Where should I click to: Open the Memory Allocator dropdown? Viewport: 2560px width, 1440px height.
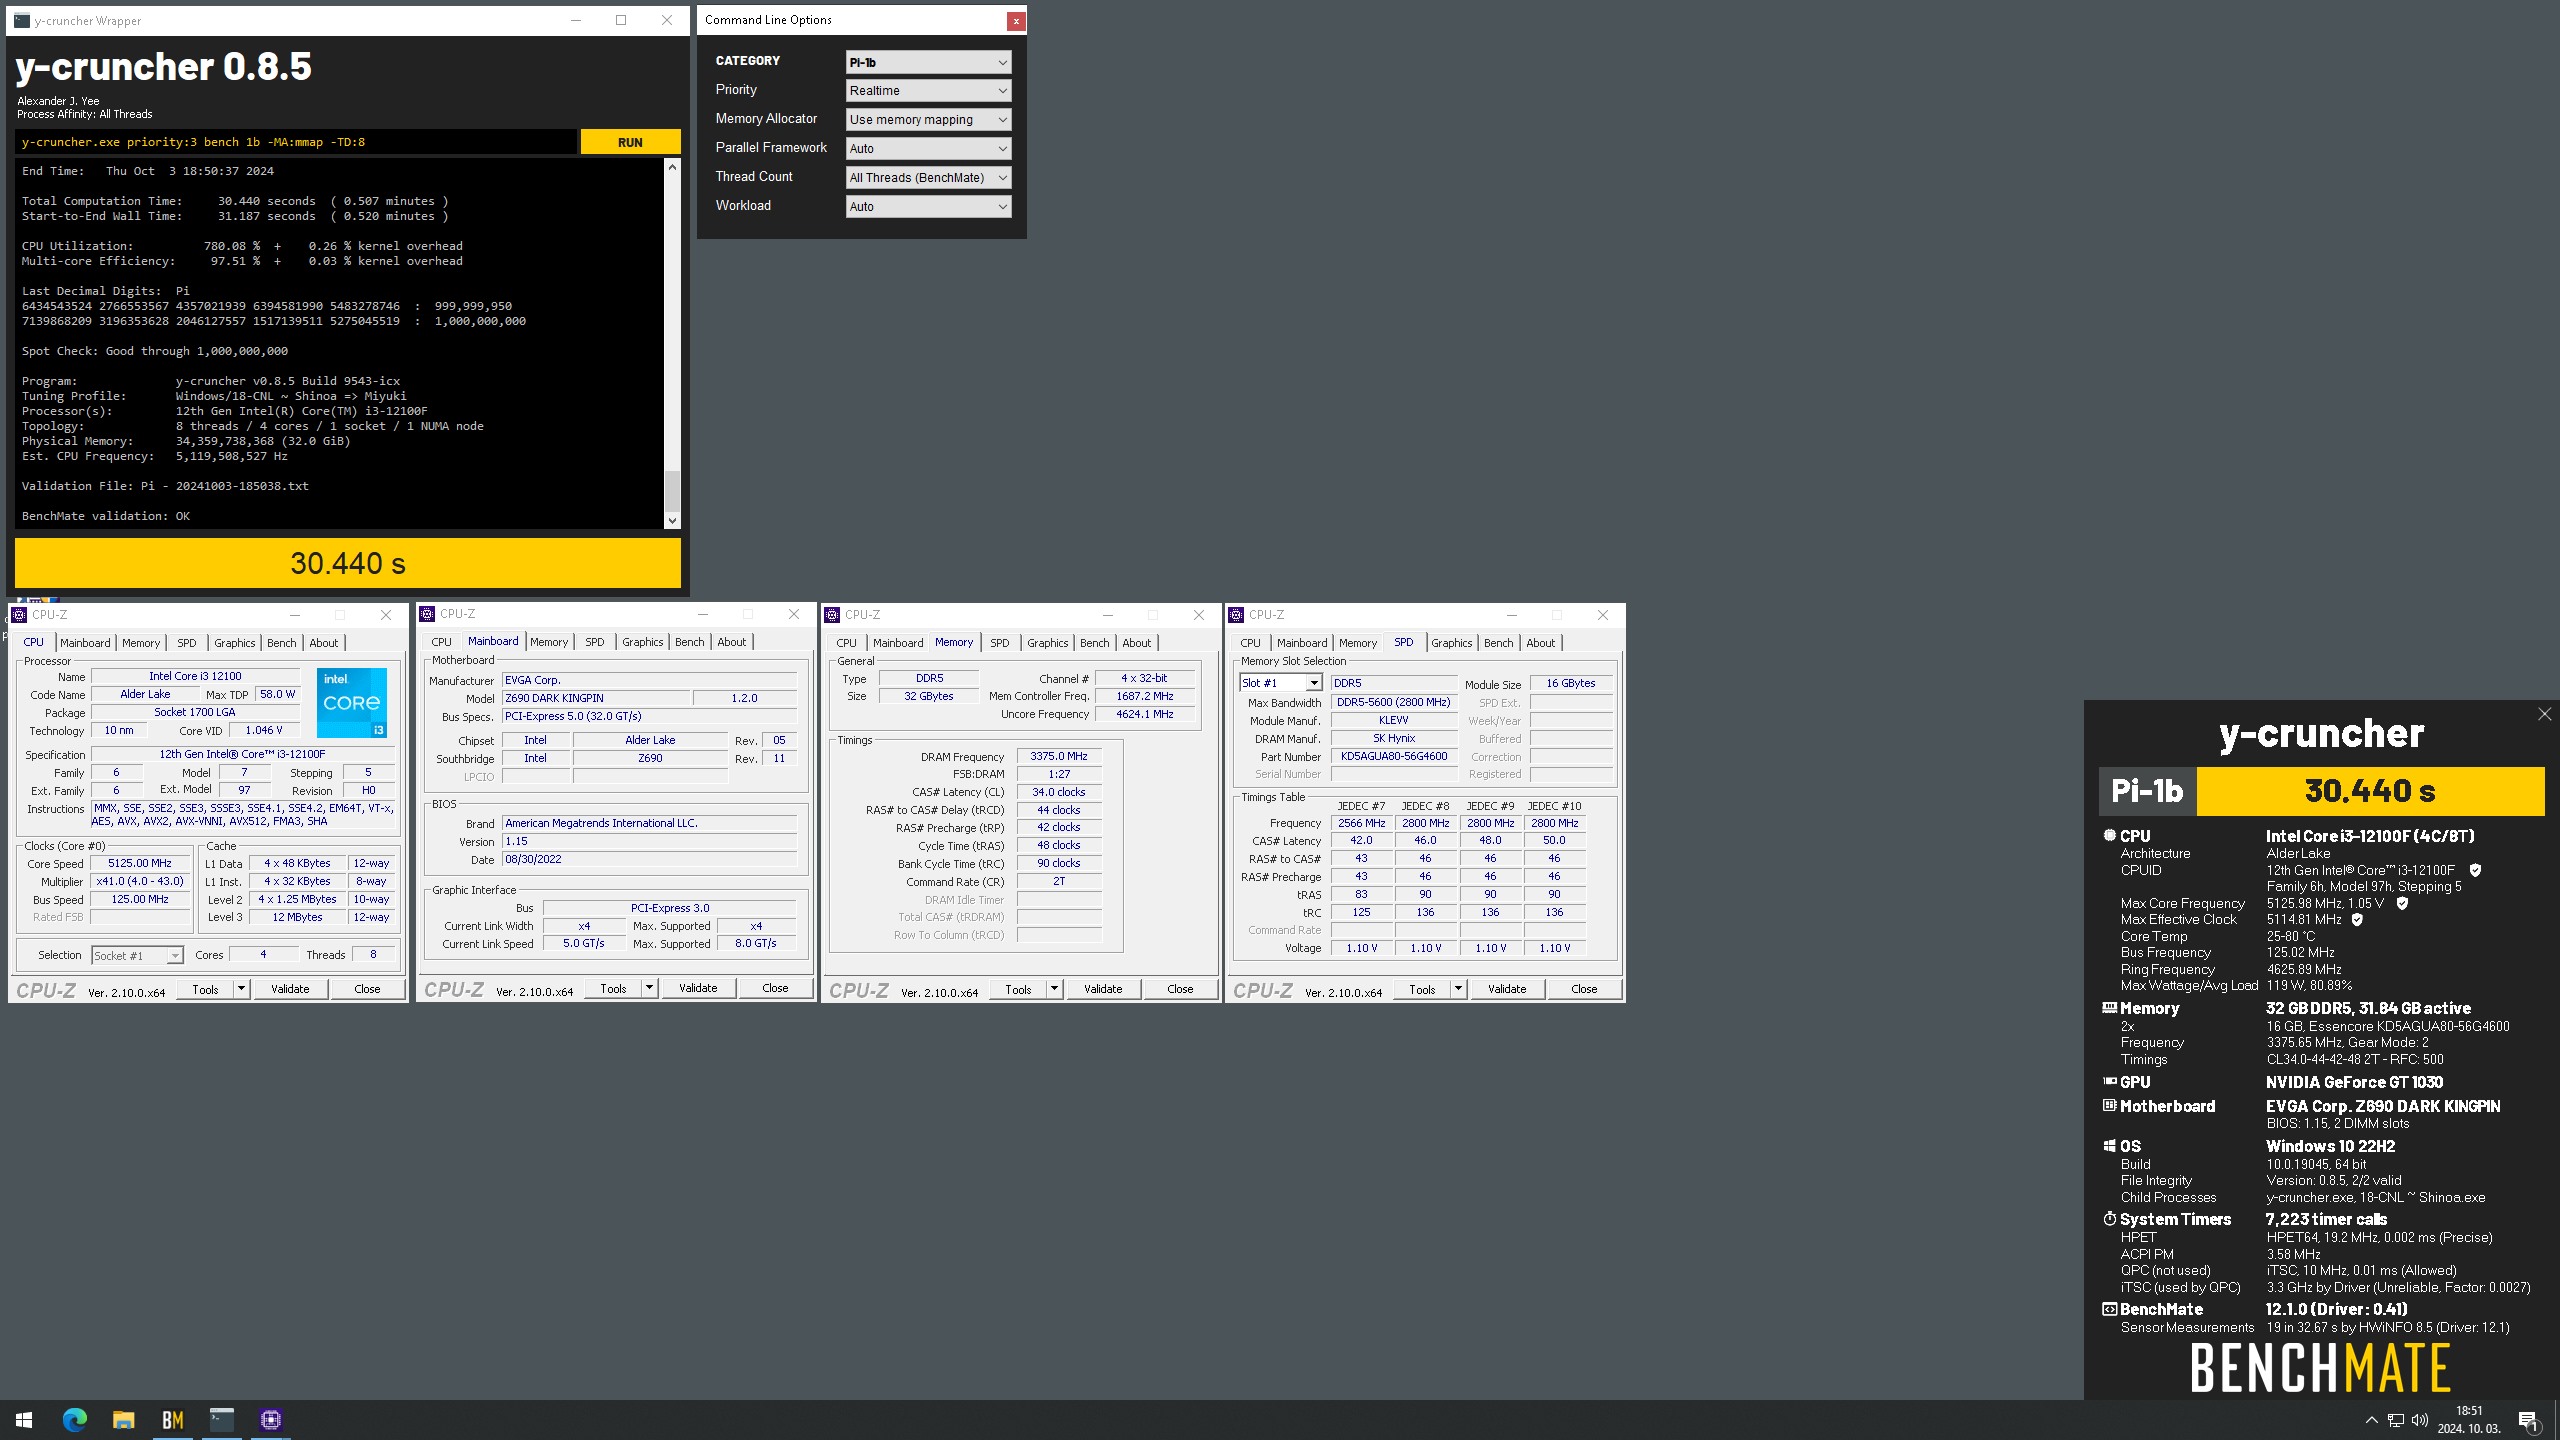(928, 120)
